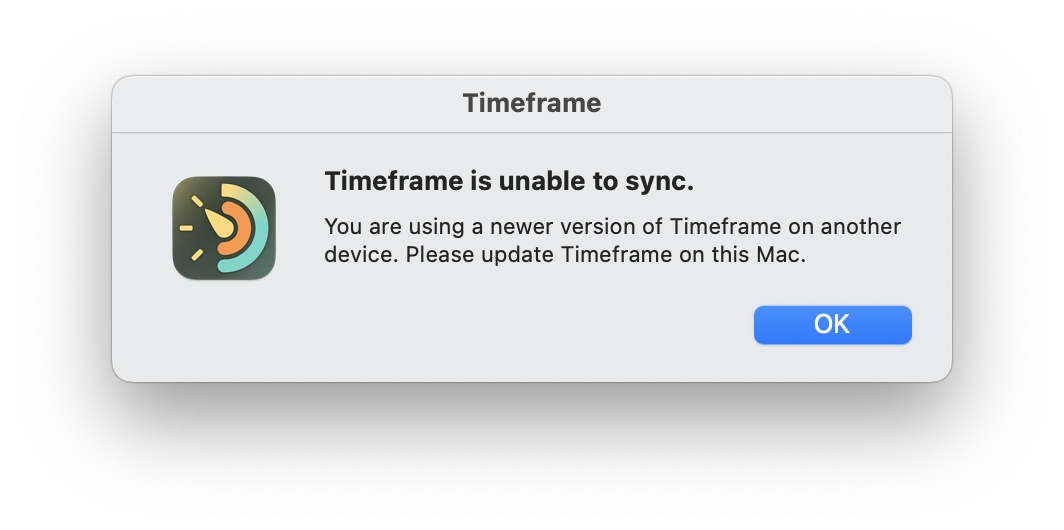Click the heading Timeframe is unable to sync
1064x530 pixels.
pyautogui.click(x=509, y=181)
